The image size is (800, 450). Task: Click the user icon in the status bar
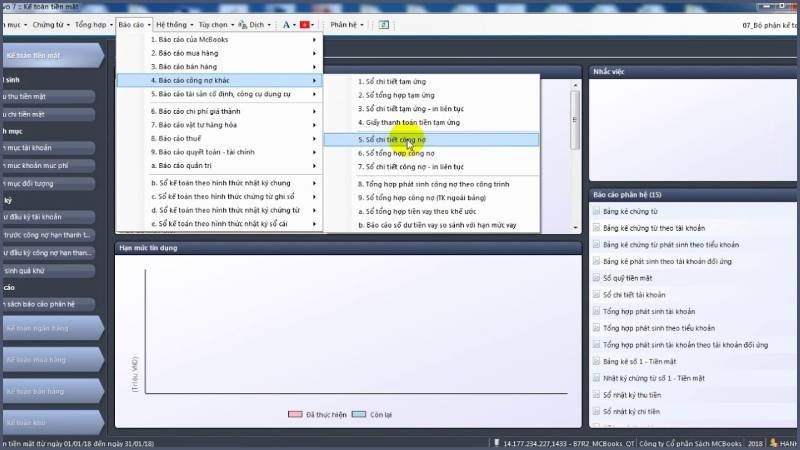(x=773, y=443)
